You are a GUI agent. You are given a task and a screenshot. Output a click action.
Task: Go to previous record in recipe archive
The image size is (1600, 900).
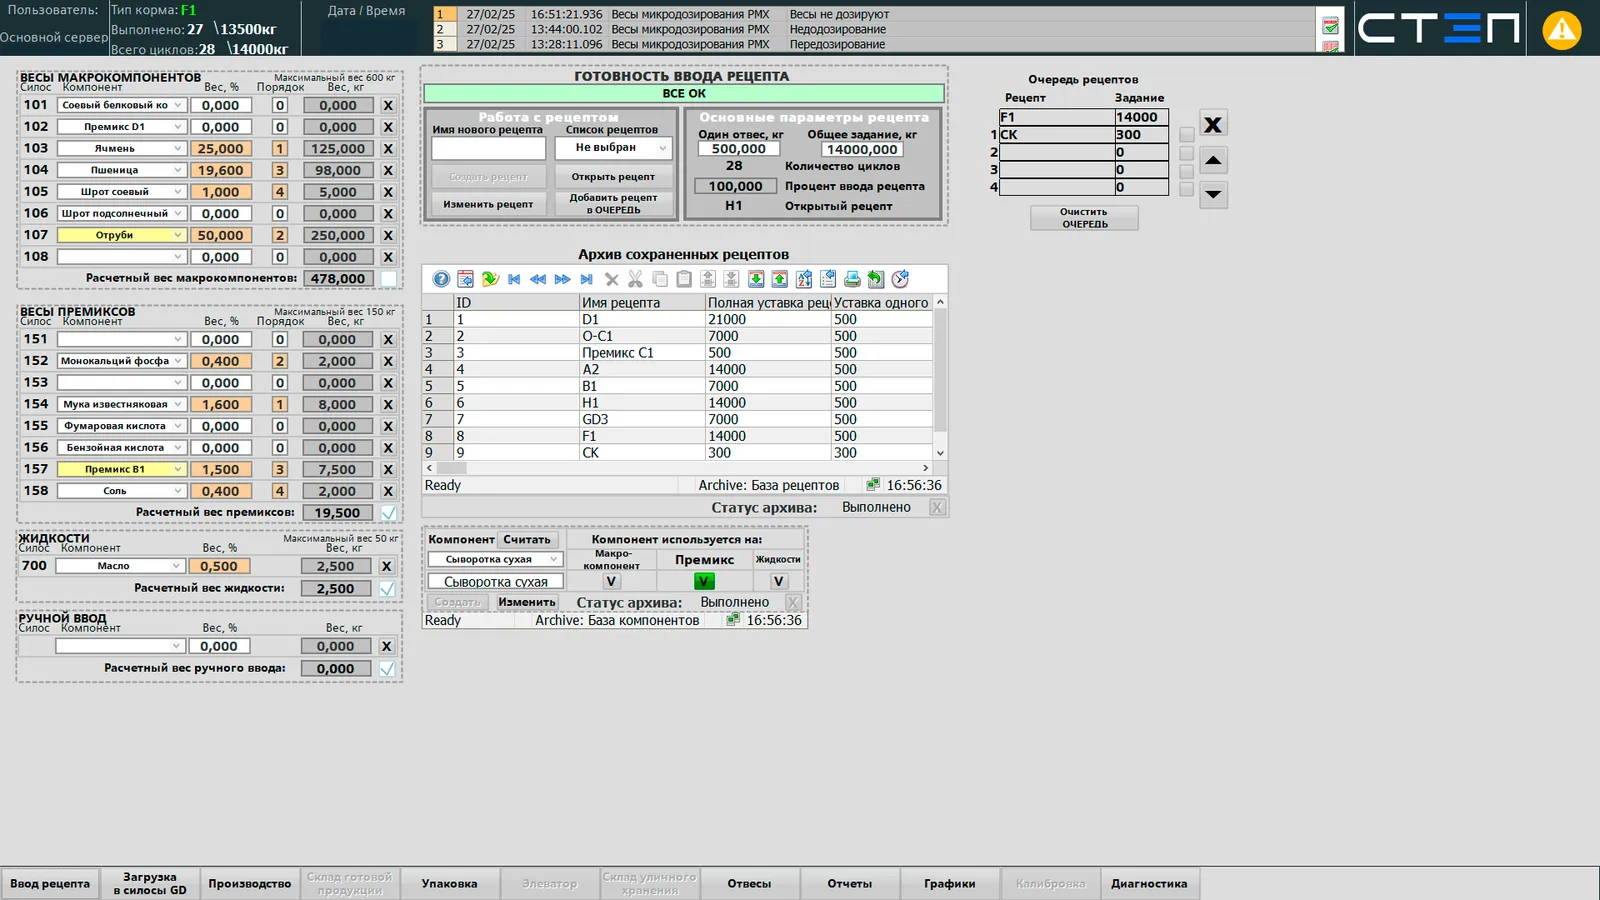pos(538,279)
